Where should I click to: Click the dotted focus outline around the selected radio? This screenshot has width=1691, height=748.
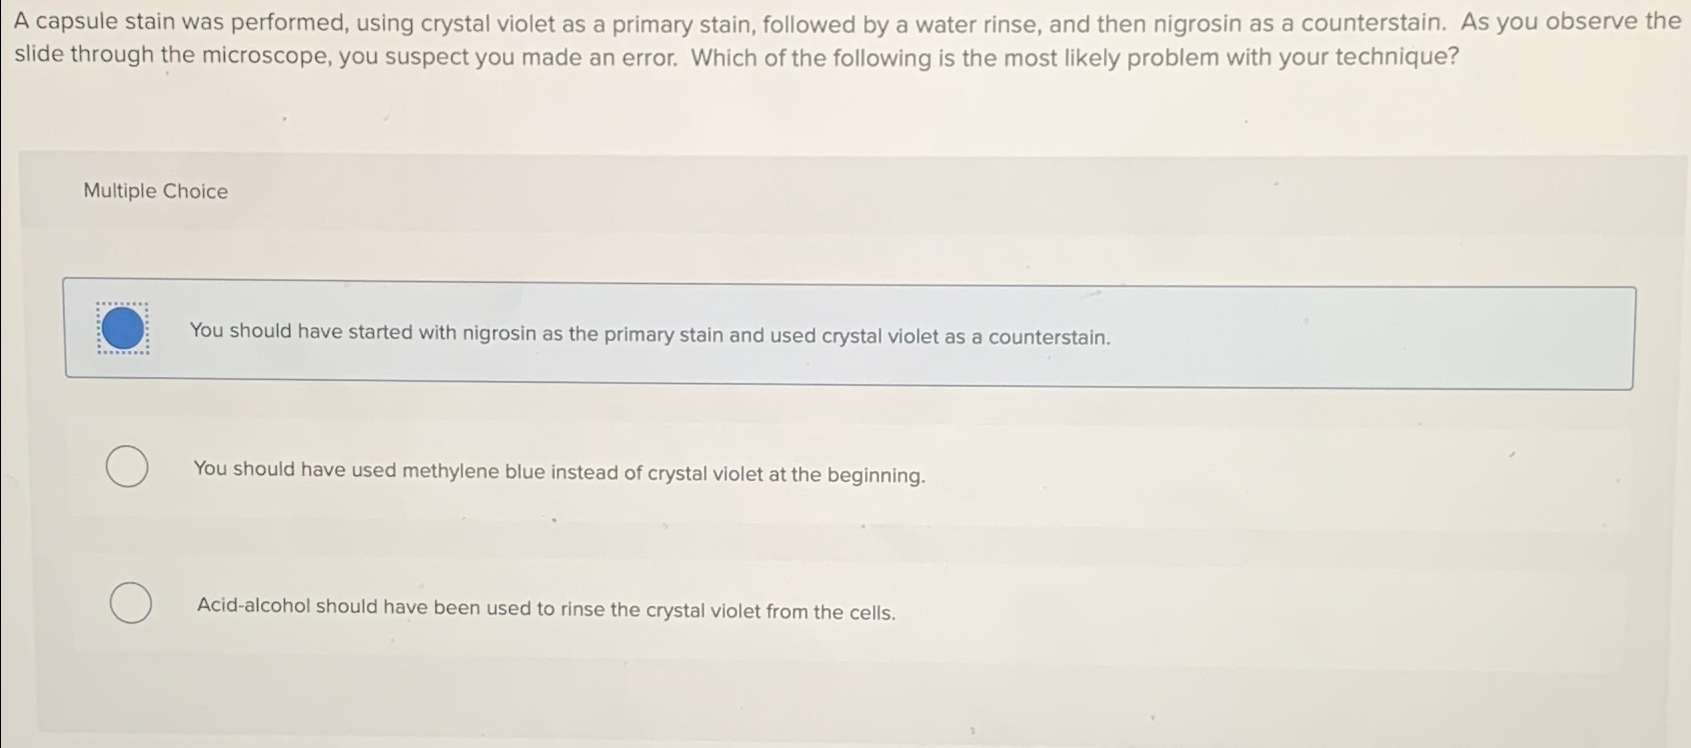pos(122,301)
